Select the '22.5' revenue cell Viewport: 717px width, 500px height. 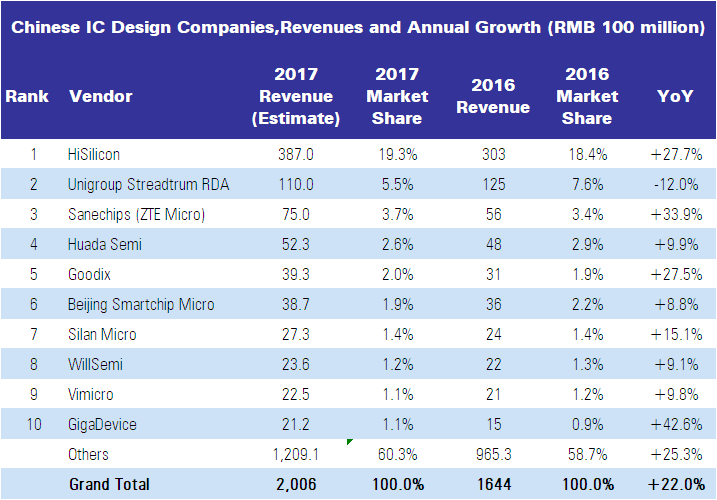[x=296, y=394]
